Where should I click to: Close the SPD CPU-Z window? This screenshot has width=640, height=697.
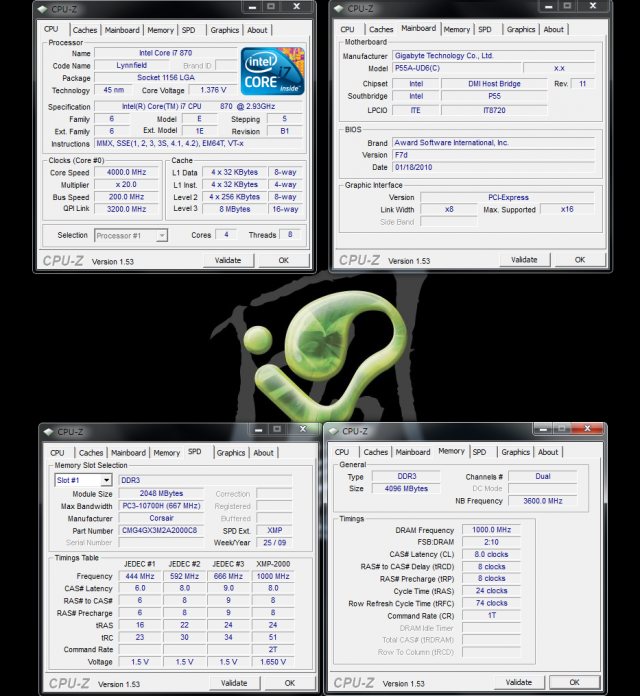click(x=303, y=429)
